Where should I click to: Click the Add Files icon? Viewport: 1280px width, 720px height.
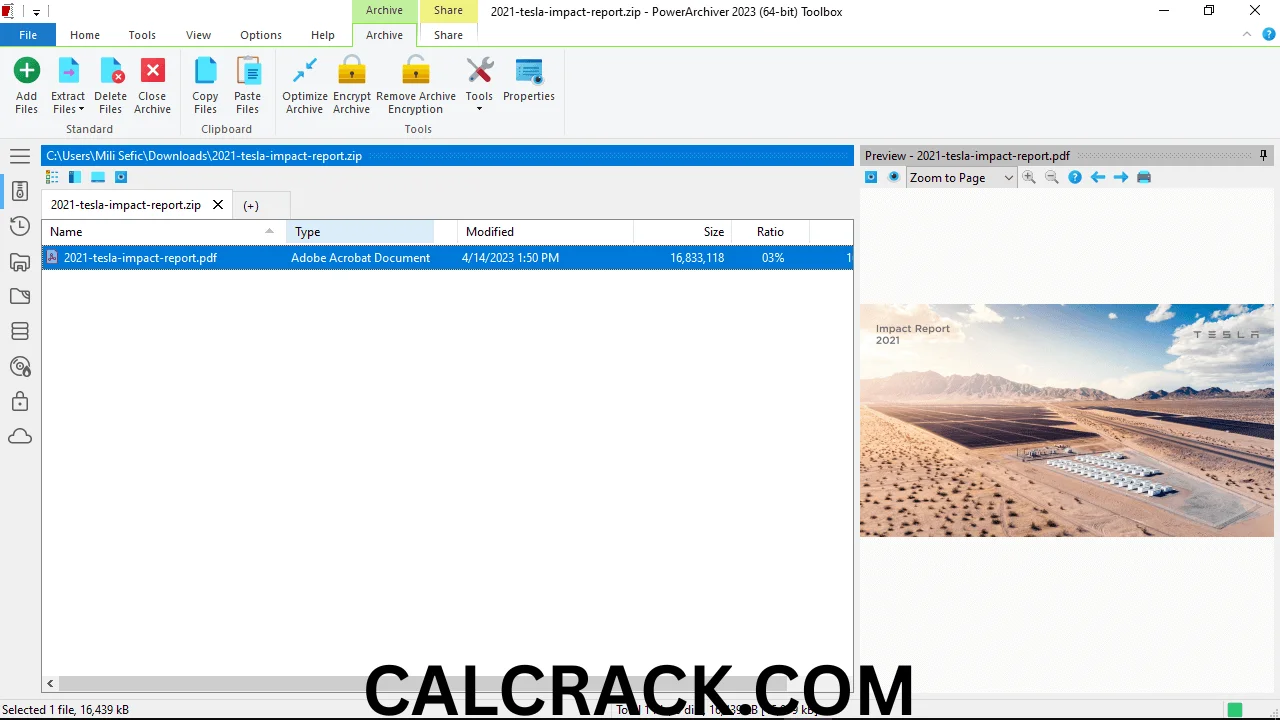tap(27, 71)
